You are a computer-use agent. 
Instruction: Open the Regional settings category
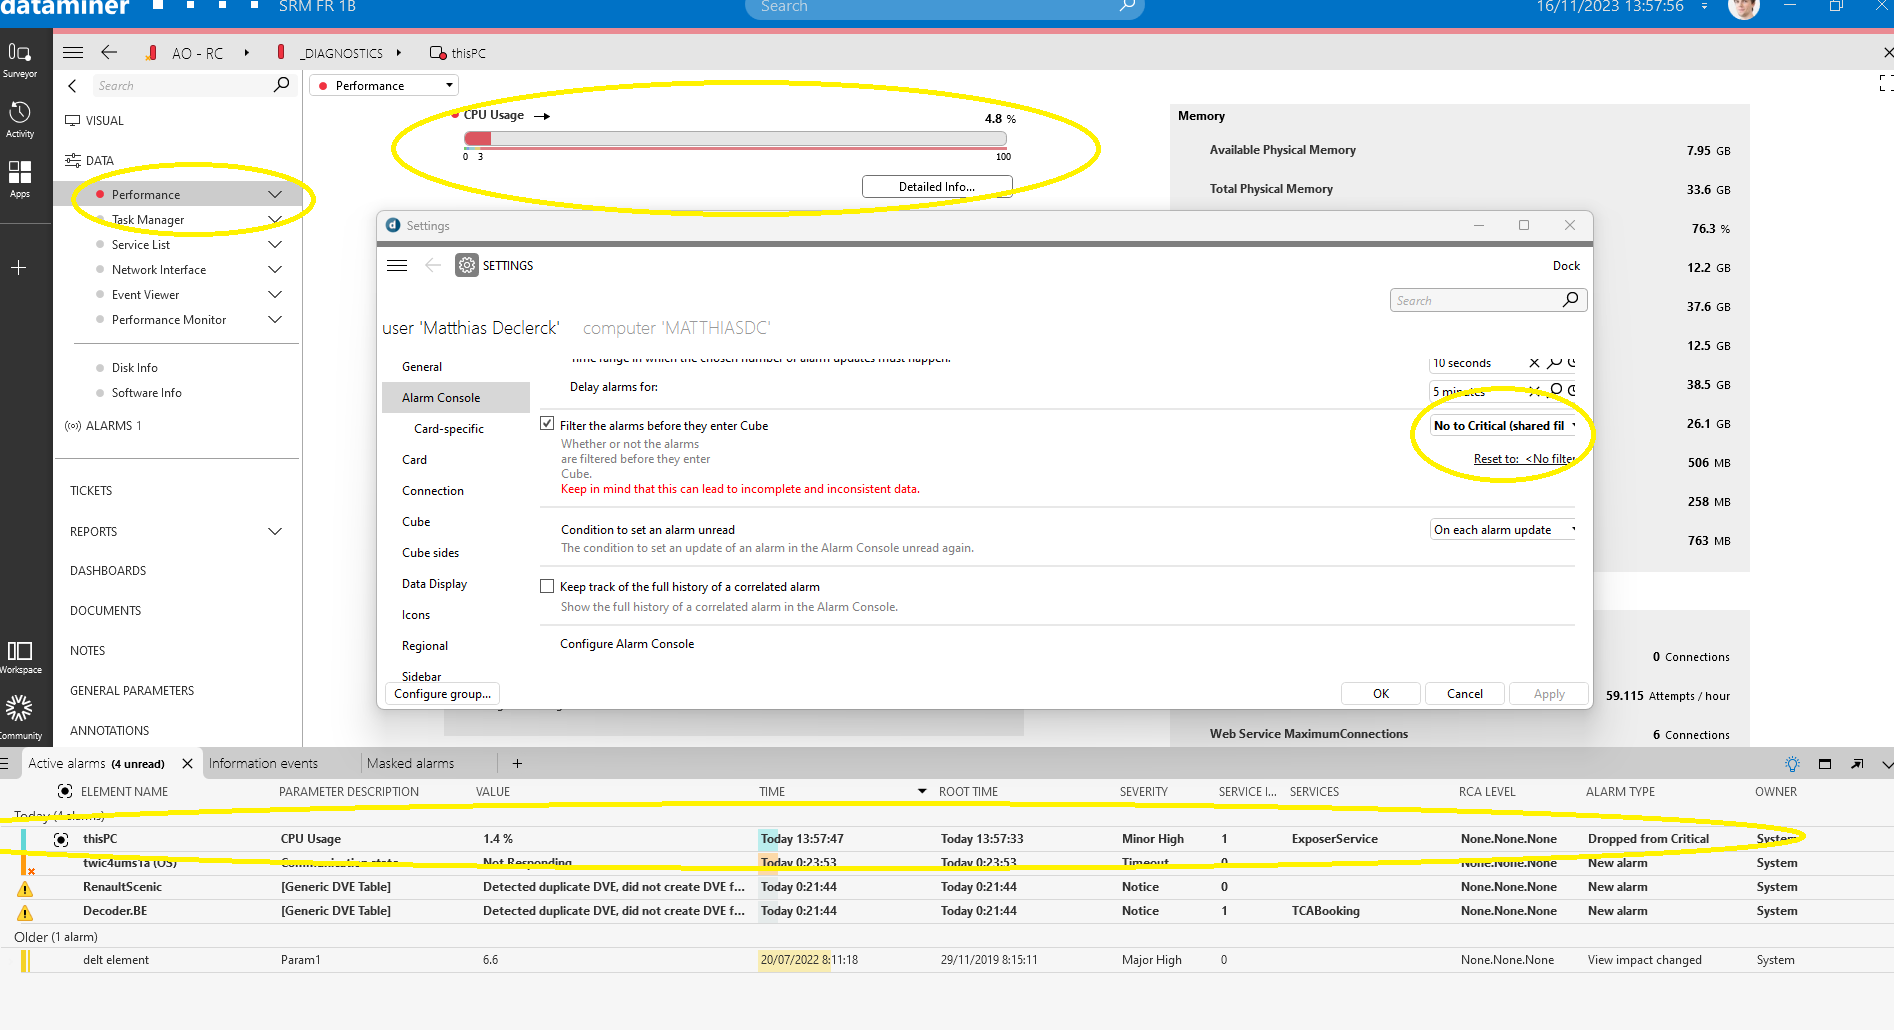[x=425, y=645]
